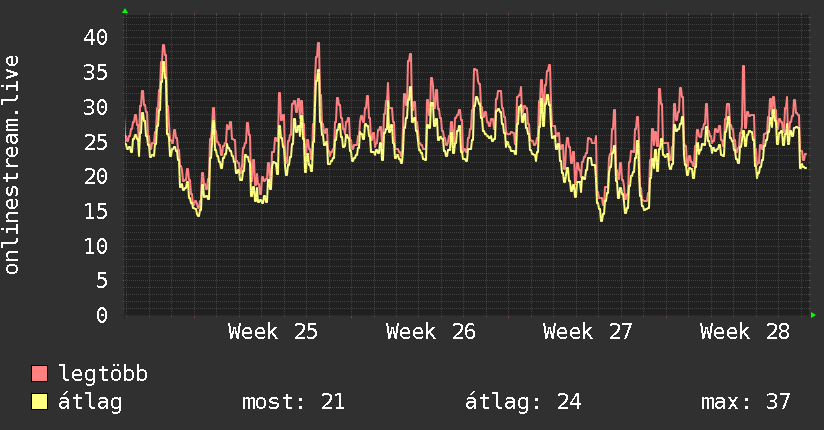Click the 40 tick on y-axis
Viewport: 824px width, 430px height.
coord(96,37)
